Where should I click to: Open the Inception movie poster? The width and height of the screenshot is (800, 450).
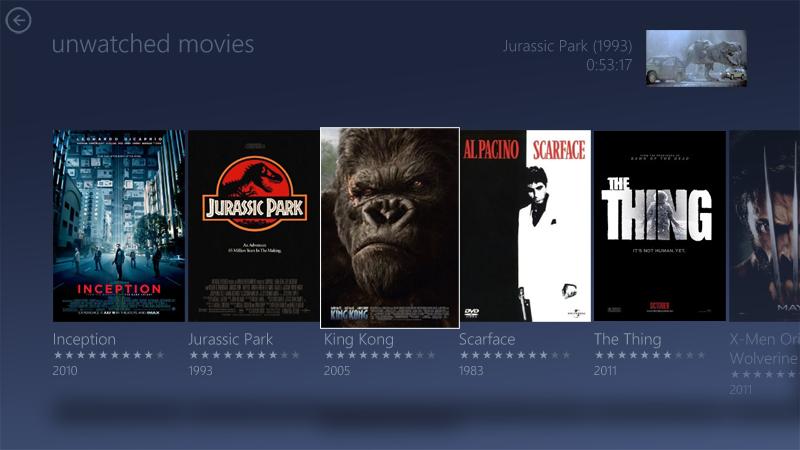click(x=119, y=226)
